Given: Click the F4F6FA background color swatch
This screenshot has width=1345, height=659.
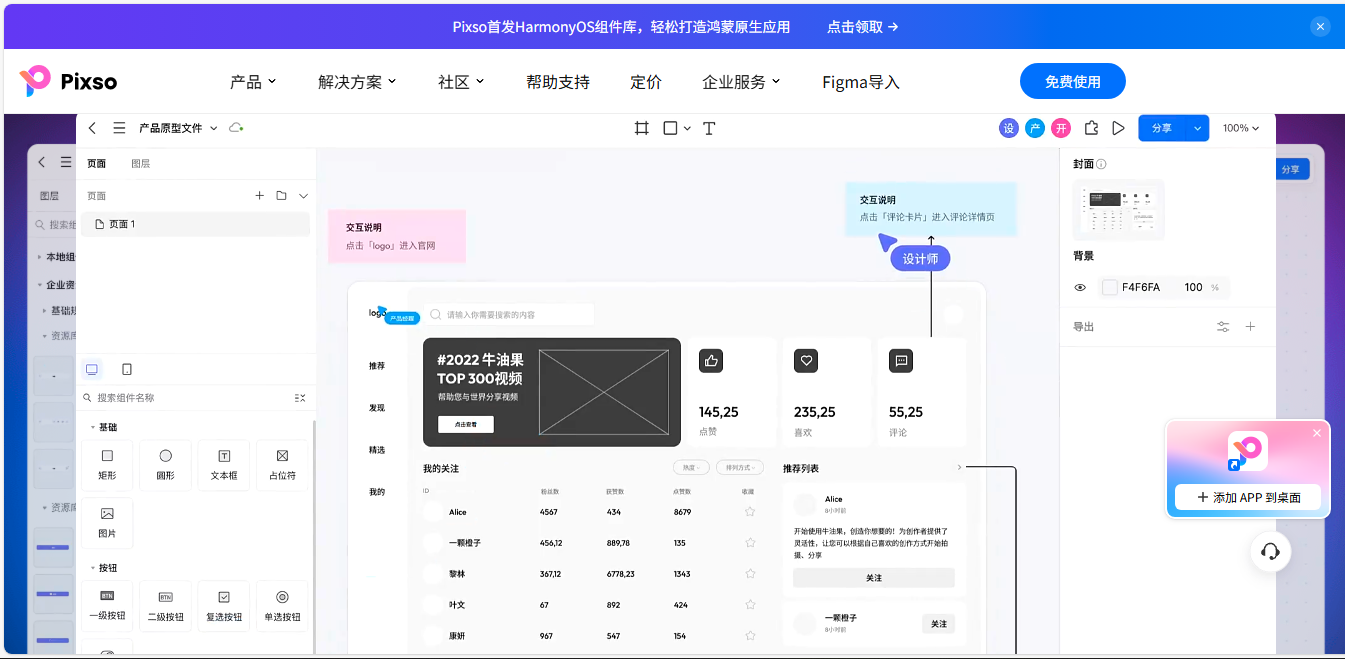Looking at the screenshot, I should point(1110,288).
